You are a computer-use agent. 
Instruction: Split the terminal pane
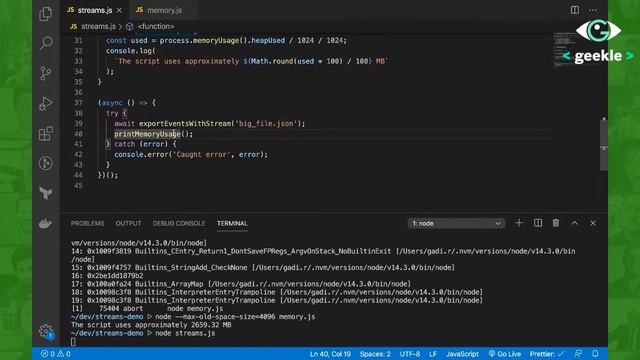538,223
